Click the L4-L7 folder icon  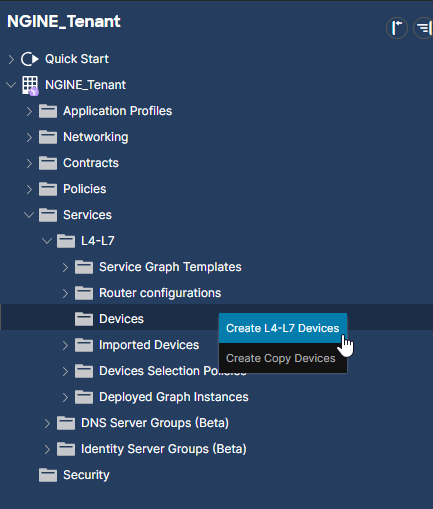66,241
